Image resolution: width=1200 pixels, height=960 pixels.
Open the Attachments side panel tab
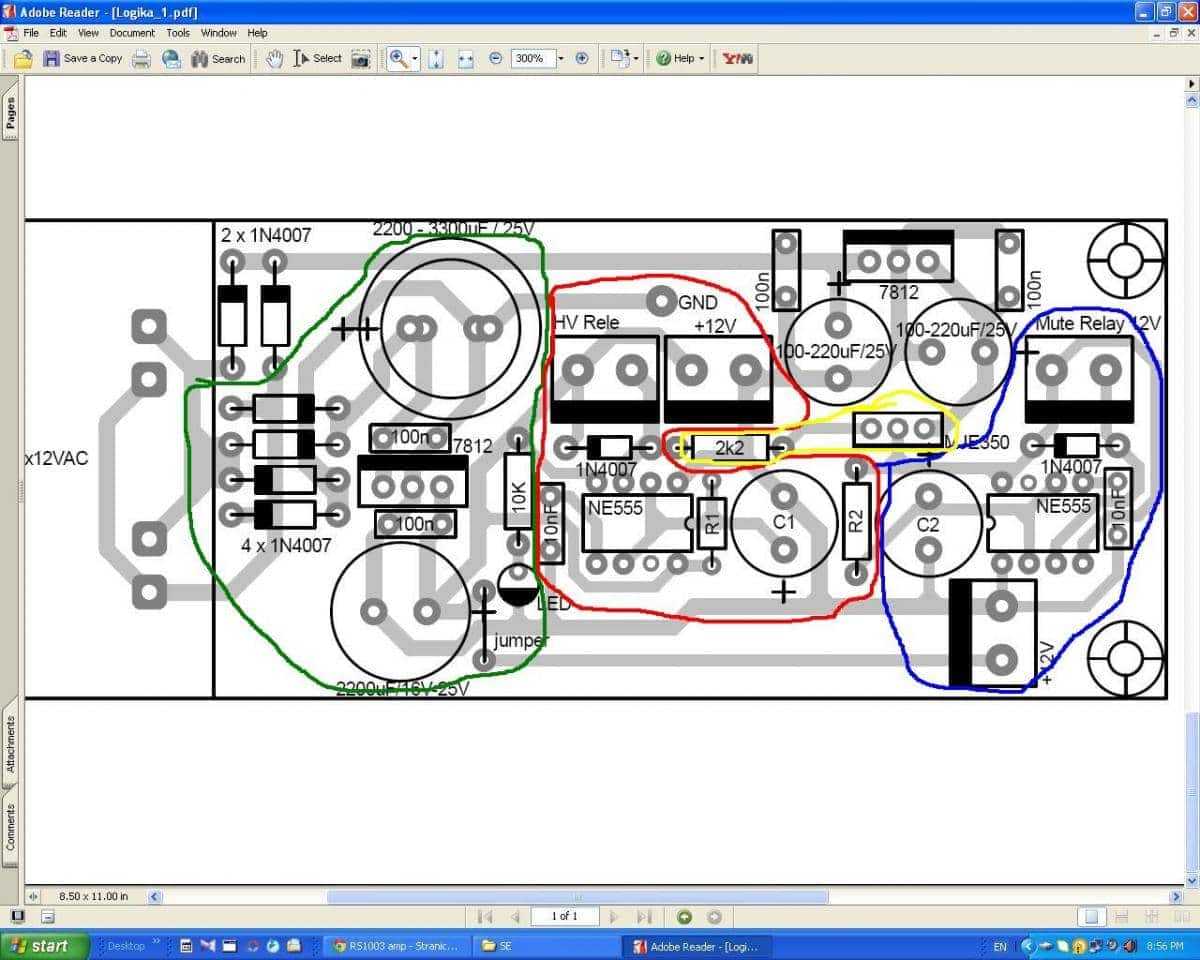click(10, 744)
